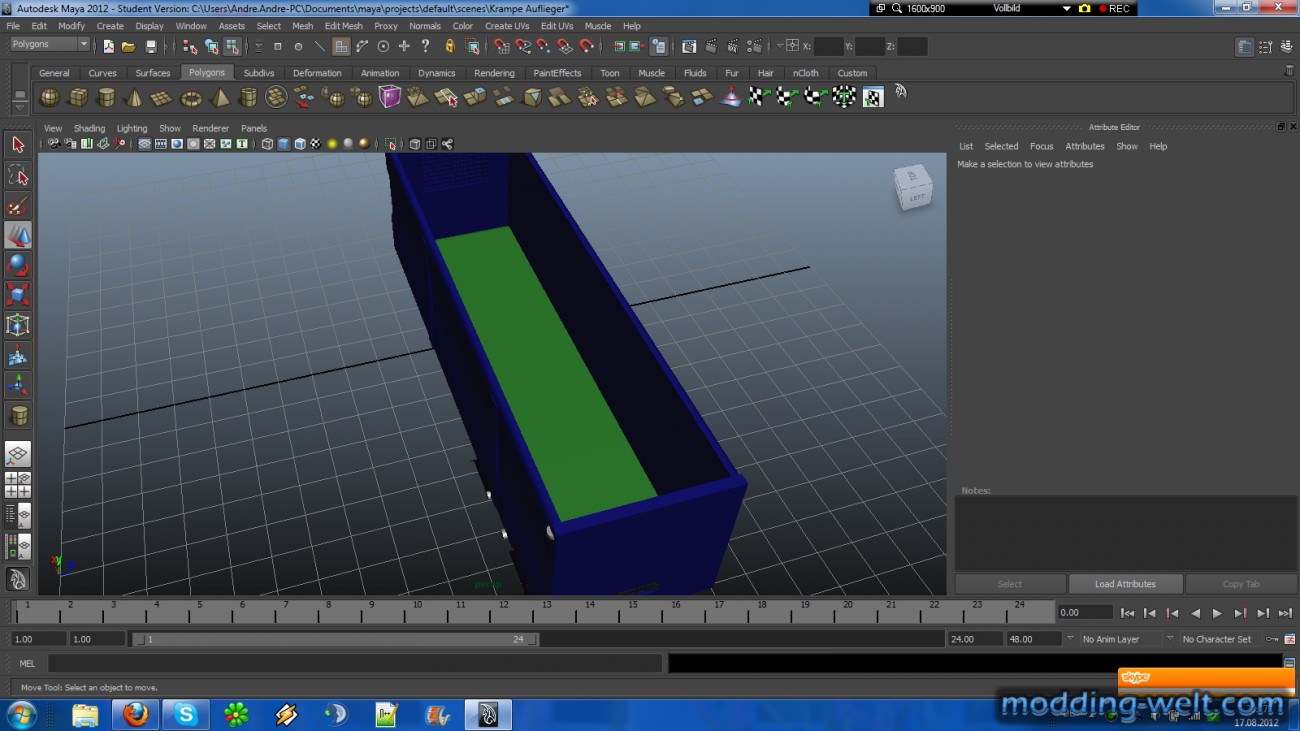Create a polygon cube from the shelf
The width and height of the screenshot is (1300, 731).
[77, 97]
